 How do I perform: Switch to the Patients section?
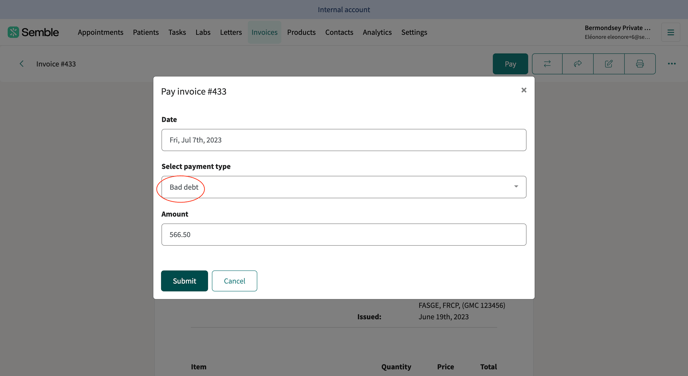coord(146,32)
